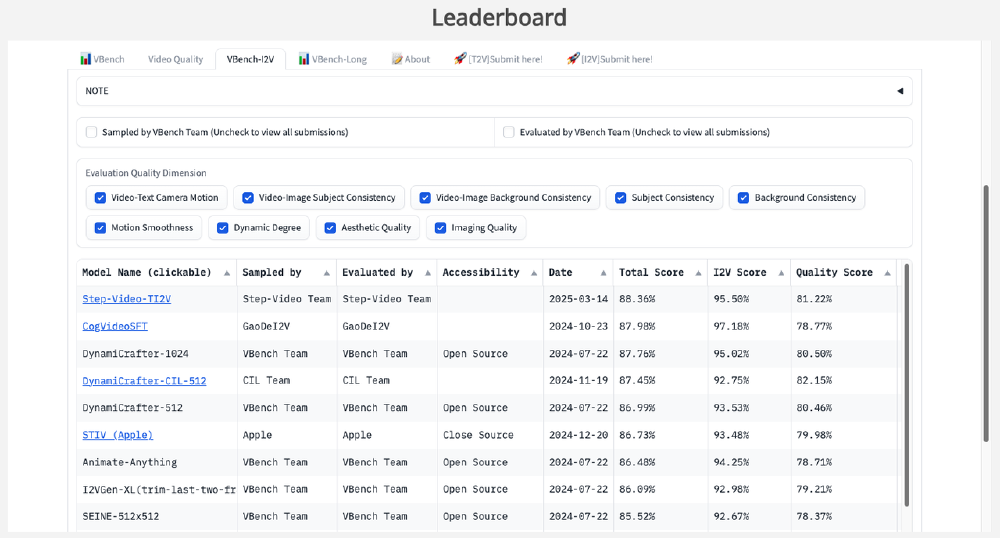The width and height of the screenshot is (1000, 538).
Task: Uncheck Video-Text Camera Motion dimension
Action: (100, 198)
